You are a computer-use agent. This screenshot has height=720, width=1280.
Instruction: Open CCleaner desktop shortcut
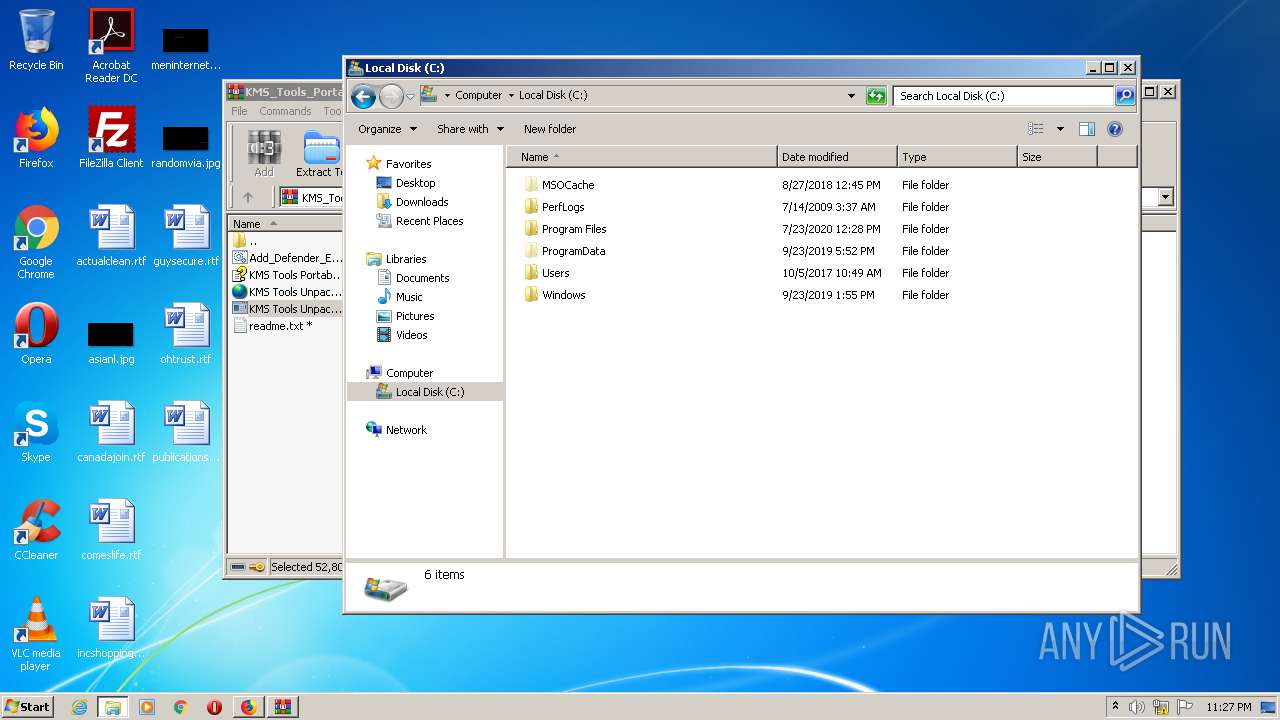pyautogui.click(x=36, y=530)
